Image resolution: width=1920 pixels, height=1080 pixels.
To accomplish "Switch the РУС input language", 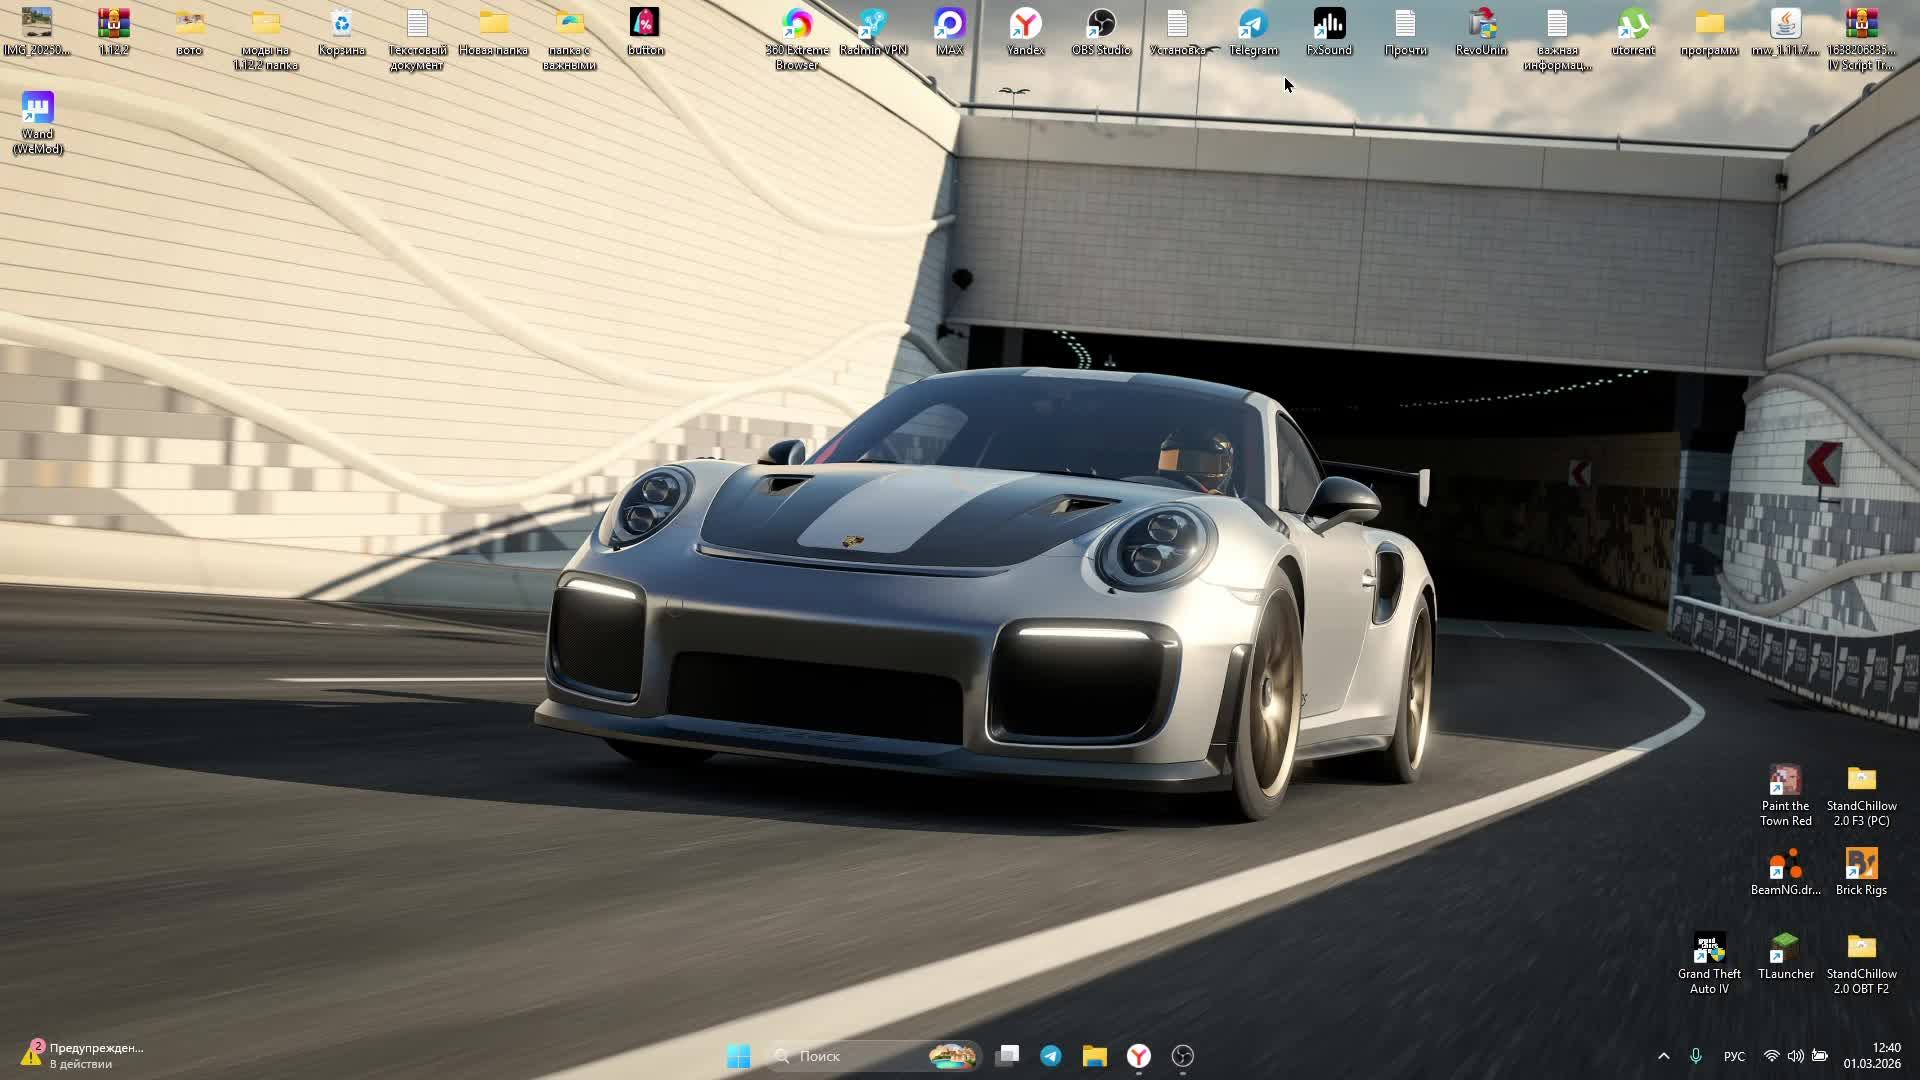I will [x=1734, y=1056].
